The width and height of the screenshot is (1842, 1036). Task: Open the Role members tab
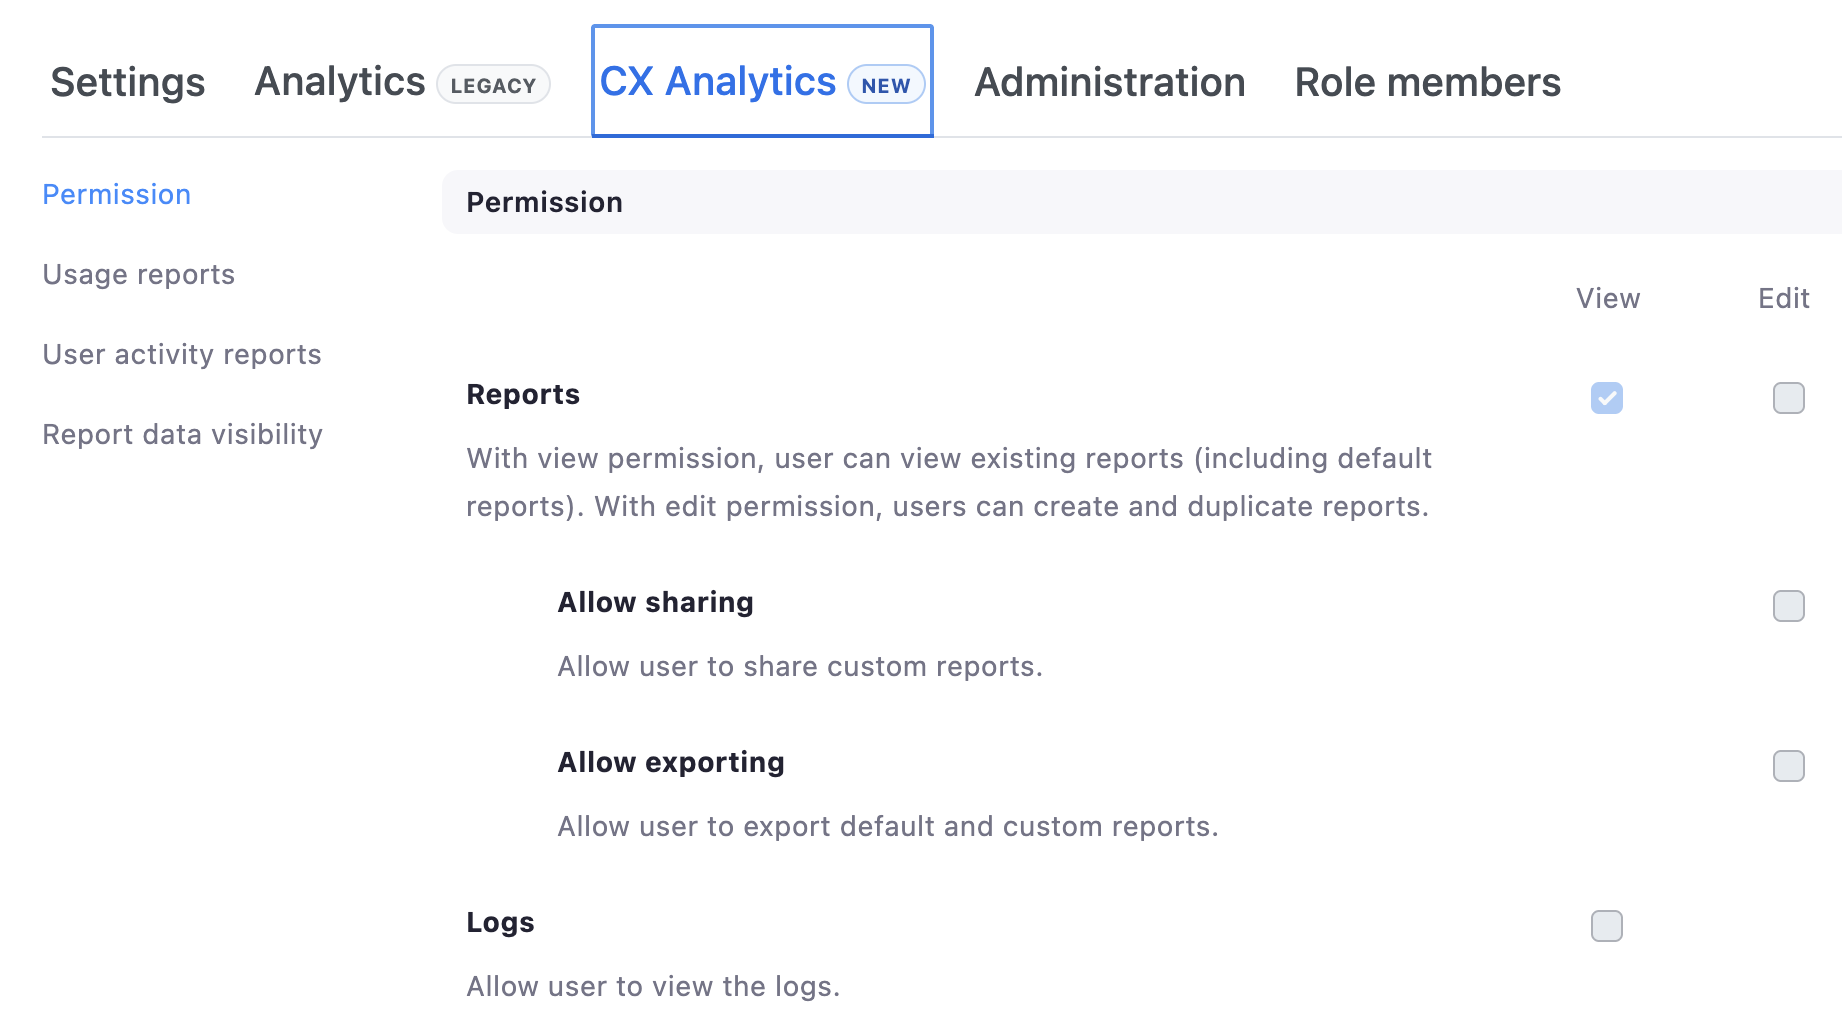(1427, 82)
